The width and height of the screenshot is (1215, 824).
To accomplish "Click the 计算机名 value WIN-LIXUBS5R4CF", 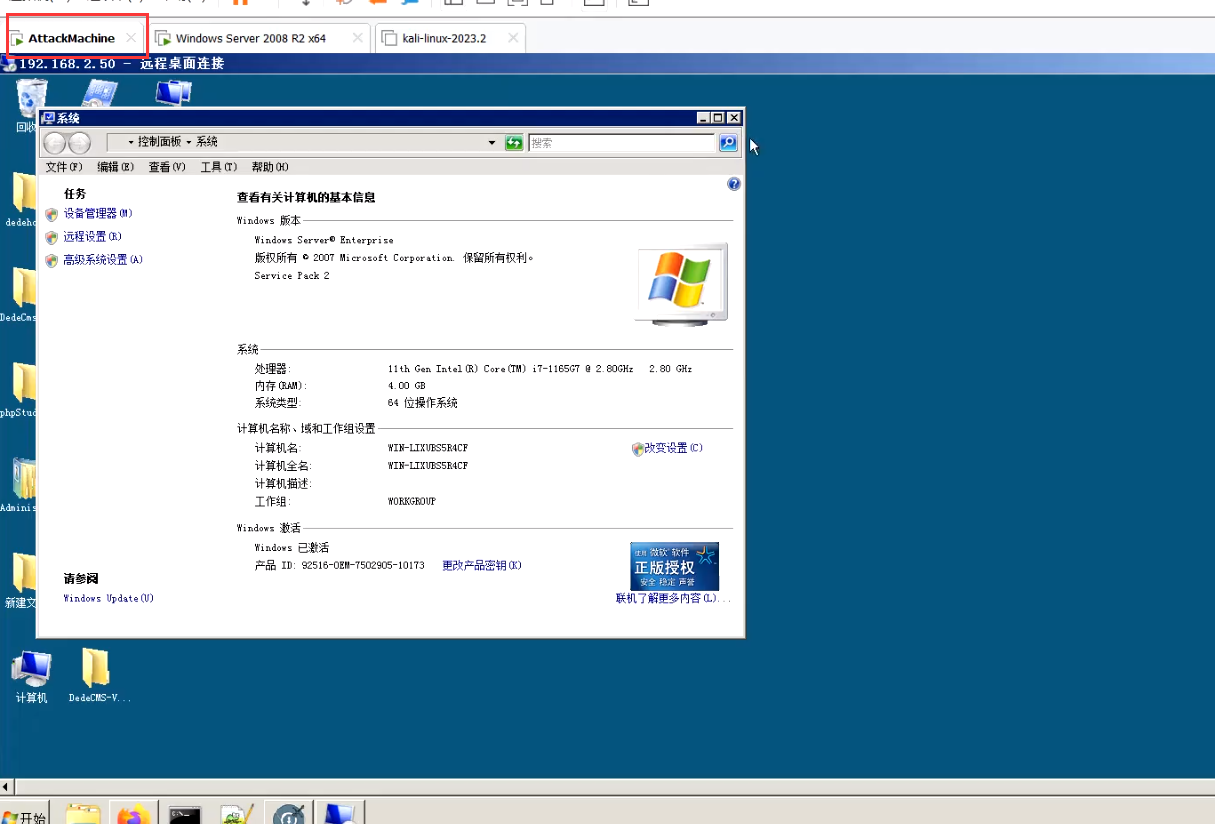I will pos(428,449).
